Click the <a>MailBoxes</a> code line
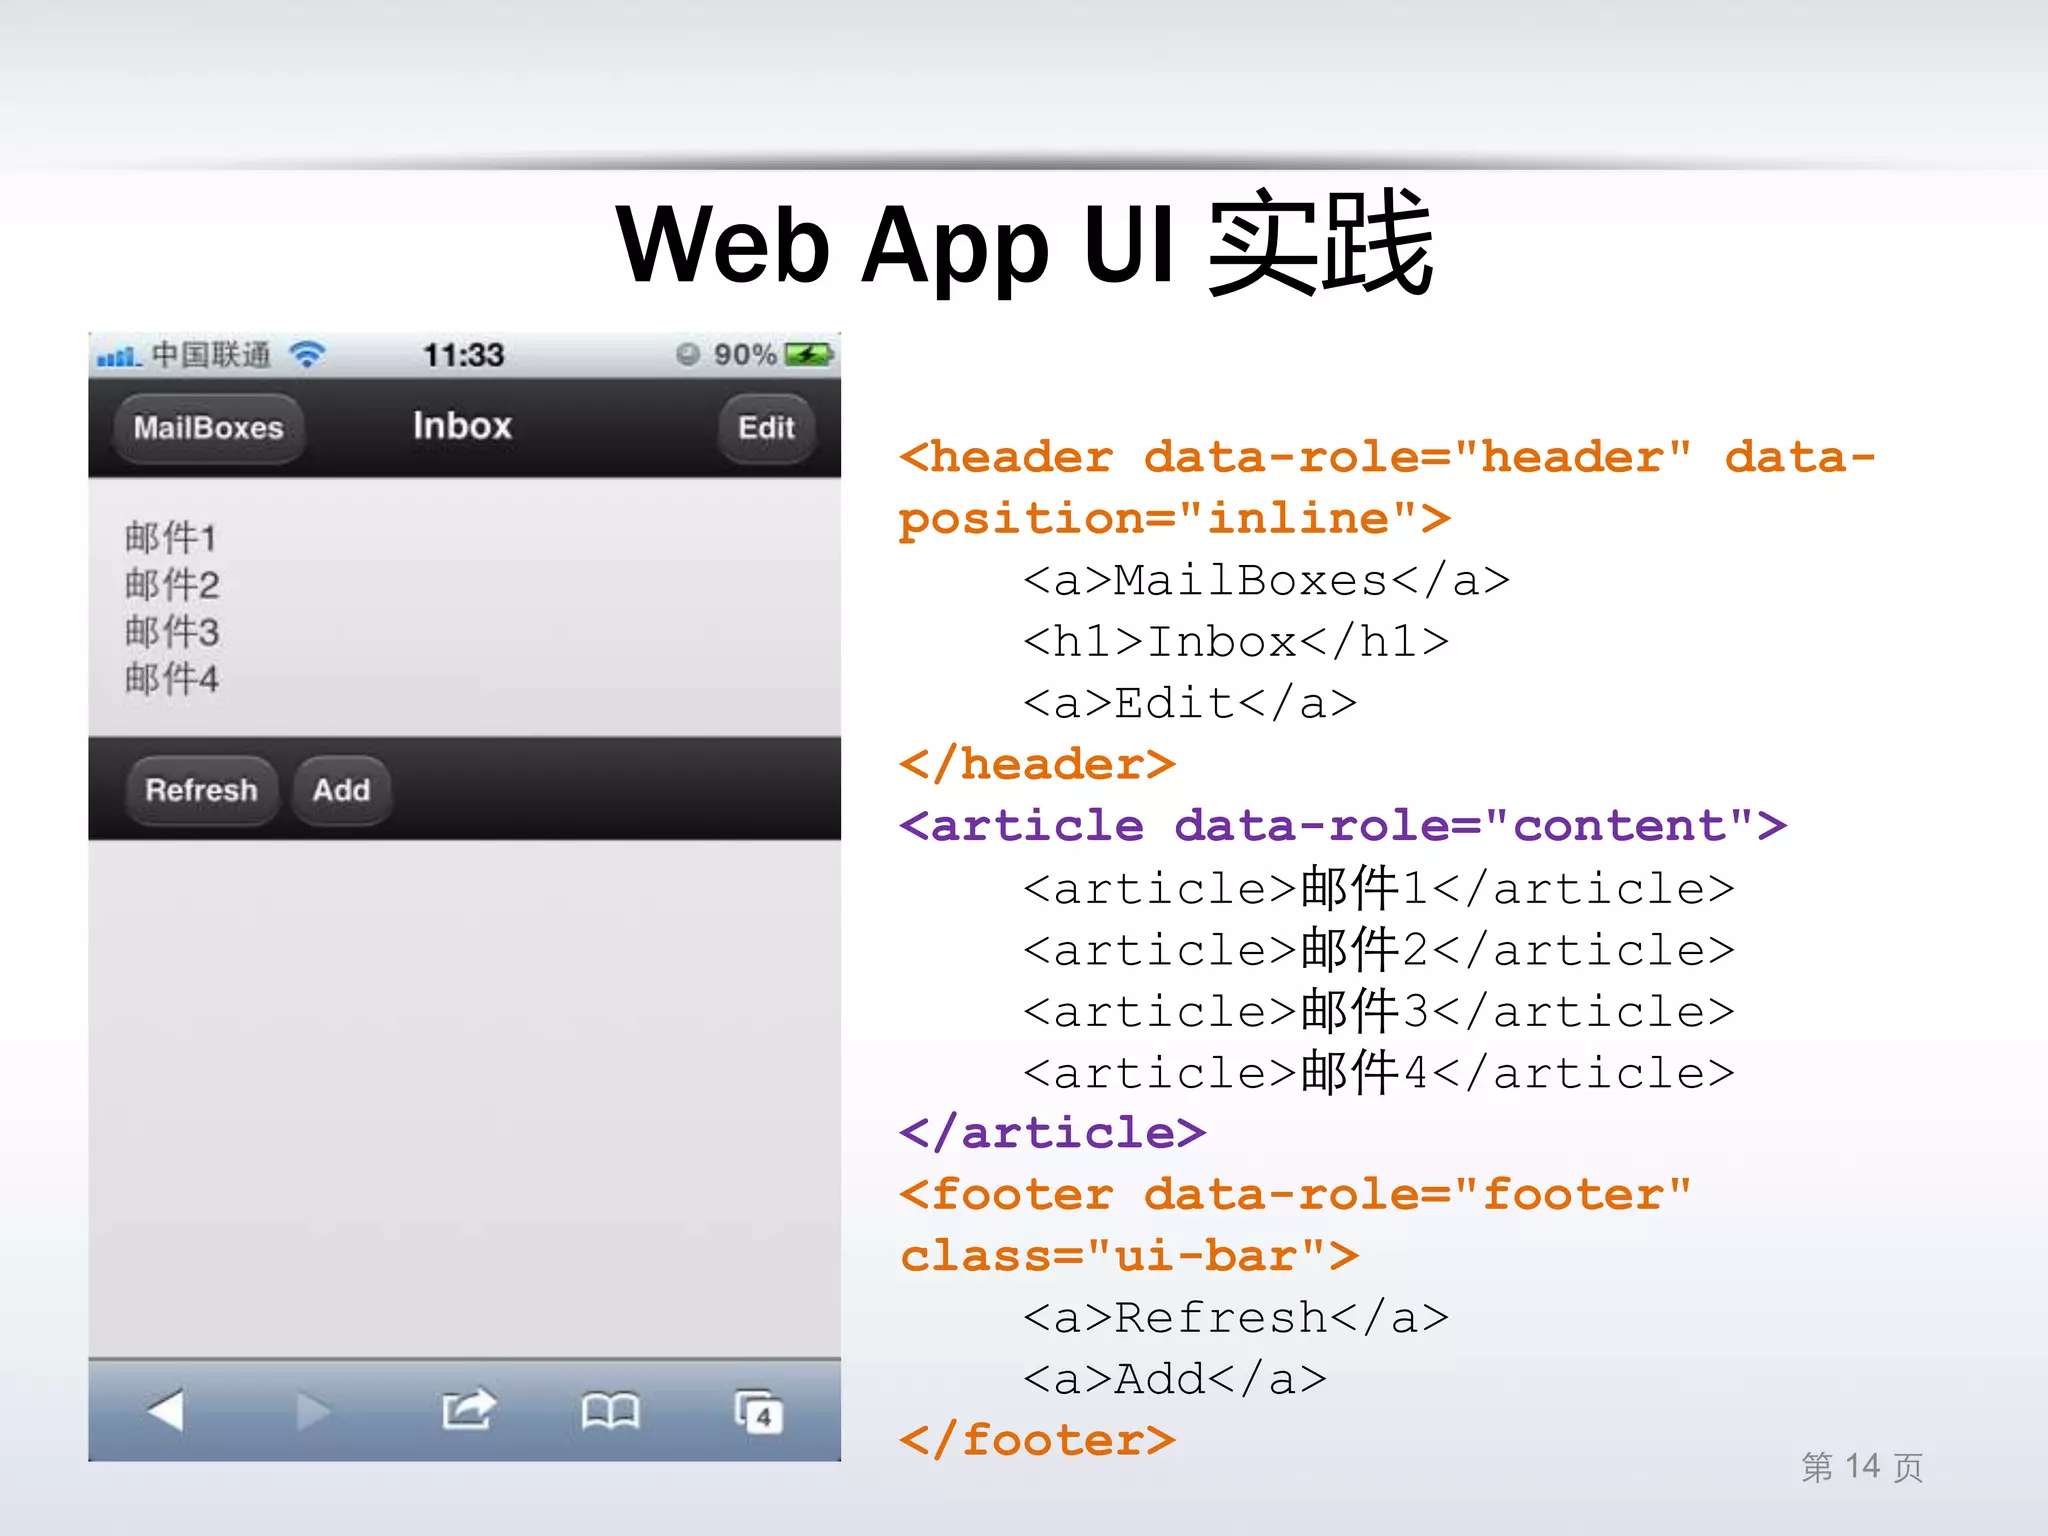This screenshot has width=2048, height=1536. tap(1266, 580)
